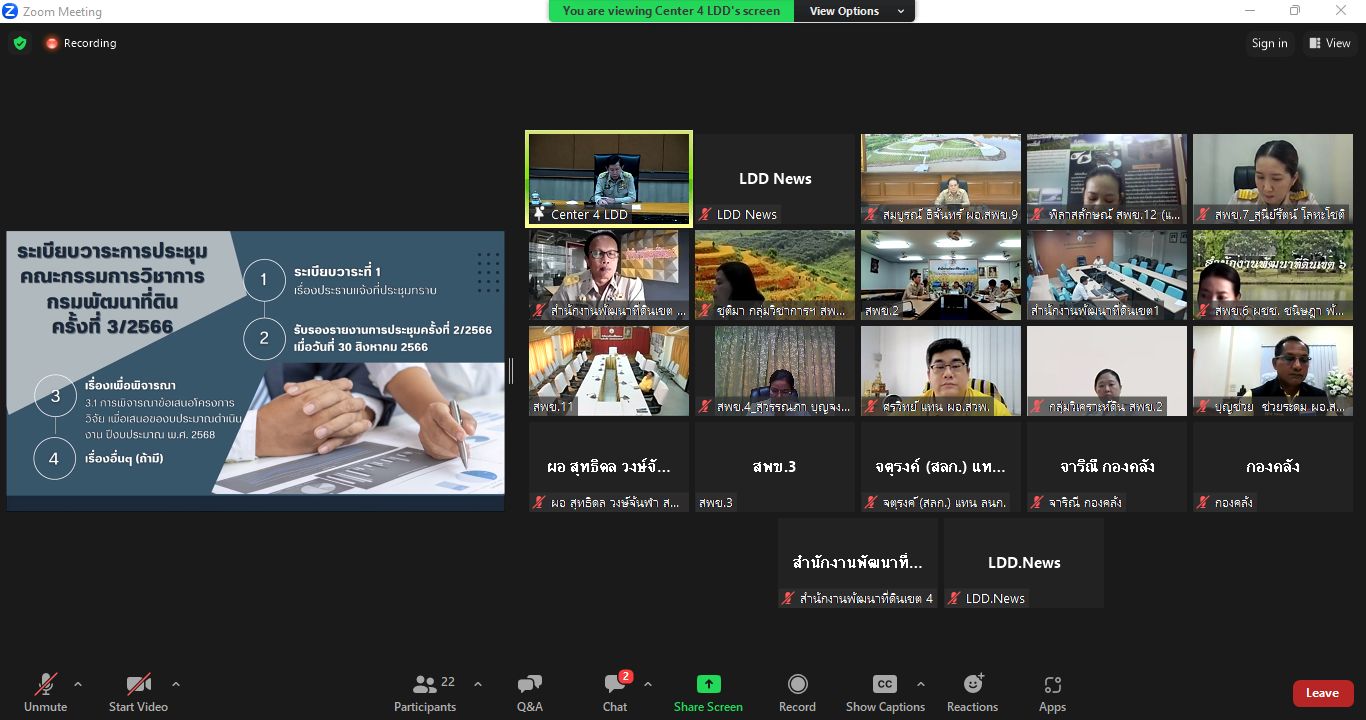Open the Participants panel

click(x=425, y=693)
